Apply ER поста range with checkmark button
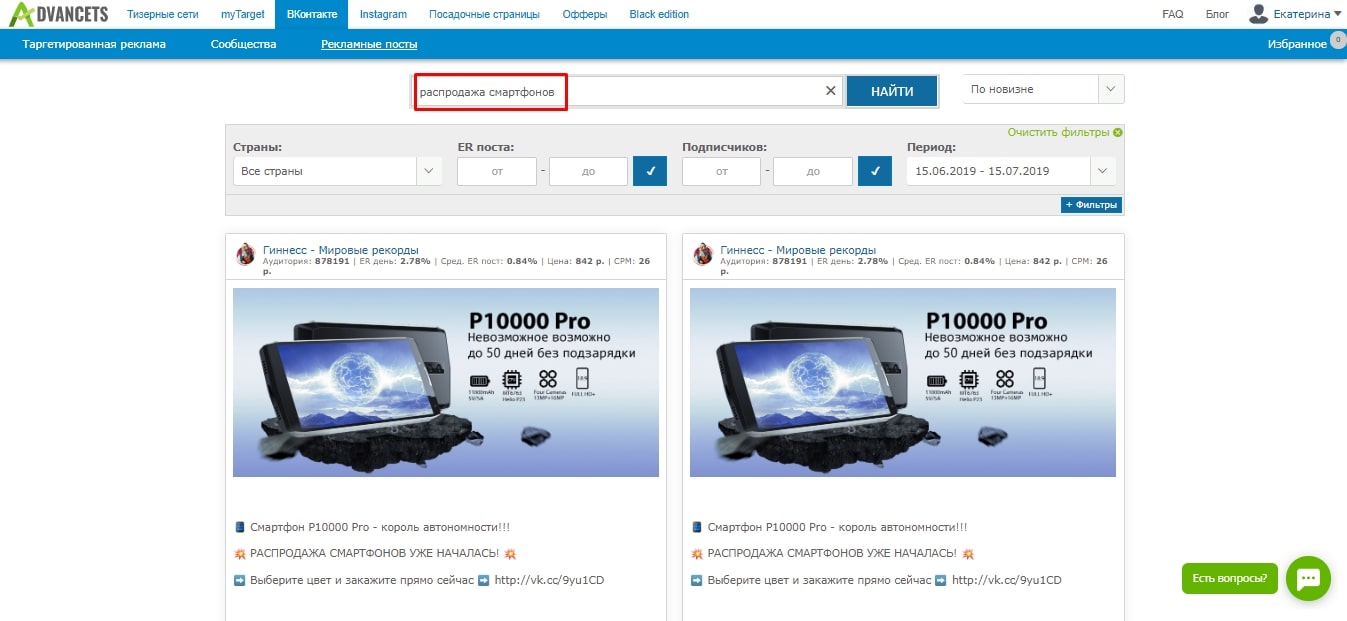 click(650, 171)
